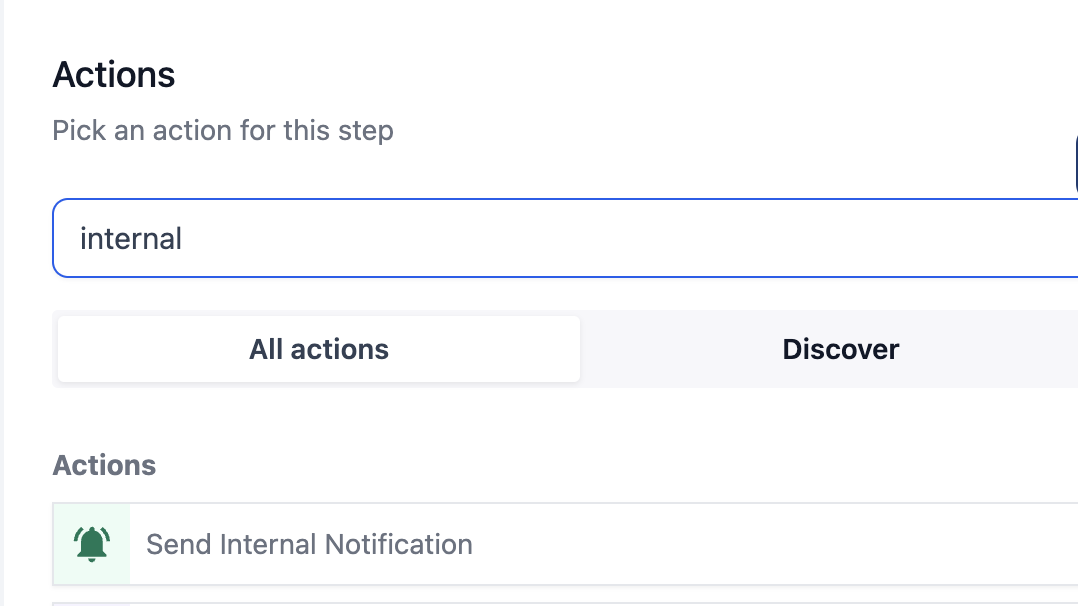Switch to the All actions tab

[x=319, y=349]
